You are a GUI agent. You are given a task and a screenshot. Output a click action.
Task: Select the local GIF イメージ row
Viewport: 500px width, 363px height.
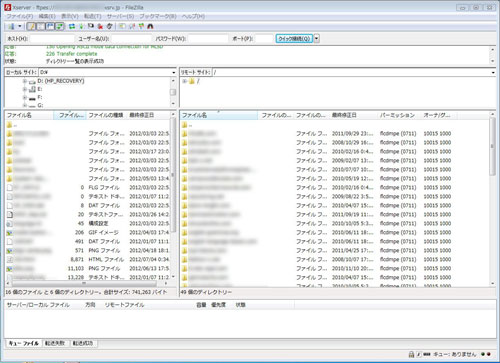87,232
